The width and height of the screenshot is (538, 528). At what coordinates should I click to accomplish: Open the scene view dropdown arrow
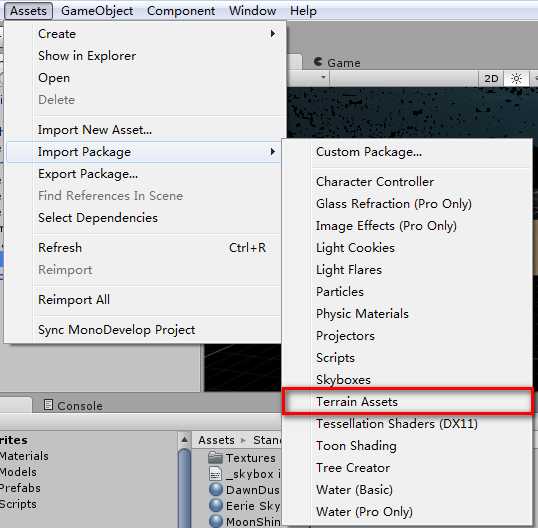(x=323, y=77)
